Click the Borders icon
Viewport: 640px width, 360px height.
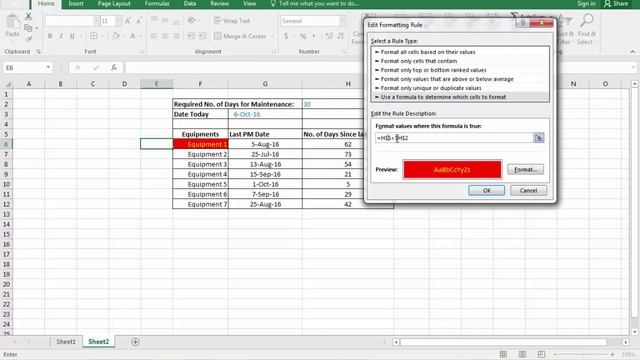93,36
